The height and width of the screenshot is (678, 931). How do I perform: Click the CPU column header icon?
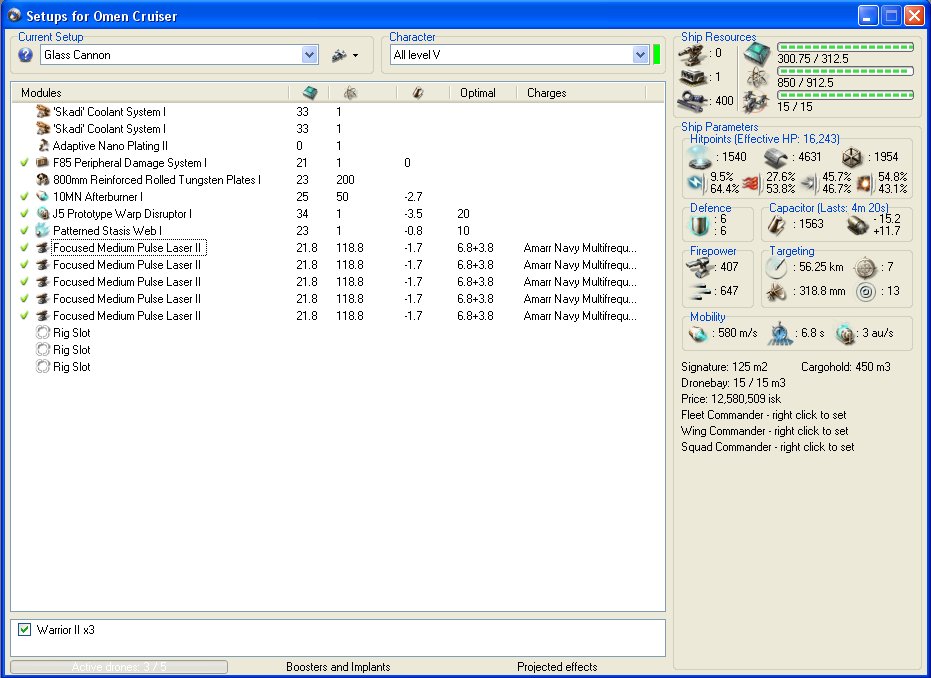click(x=310, y=93)
